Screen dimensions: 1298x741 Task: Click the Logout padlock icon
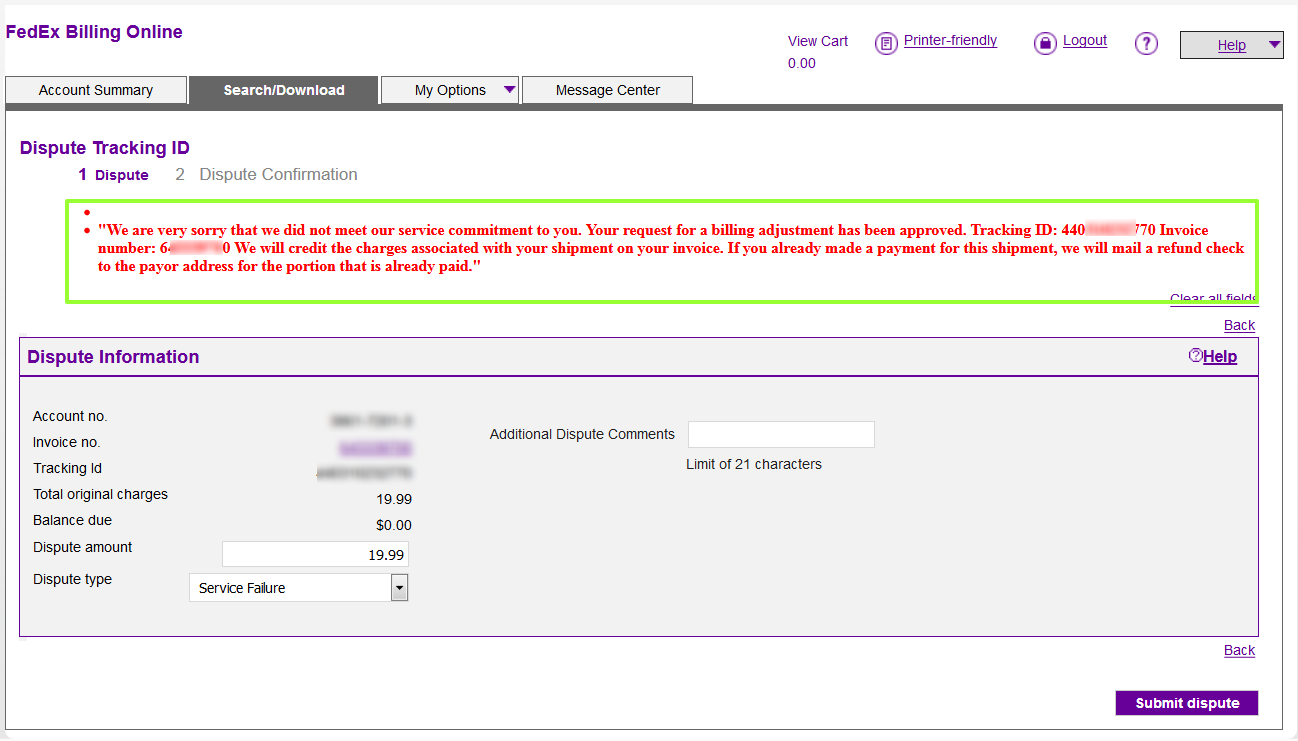1045,43
